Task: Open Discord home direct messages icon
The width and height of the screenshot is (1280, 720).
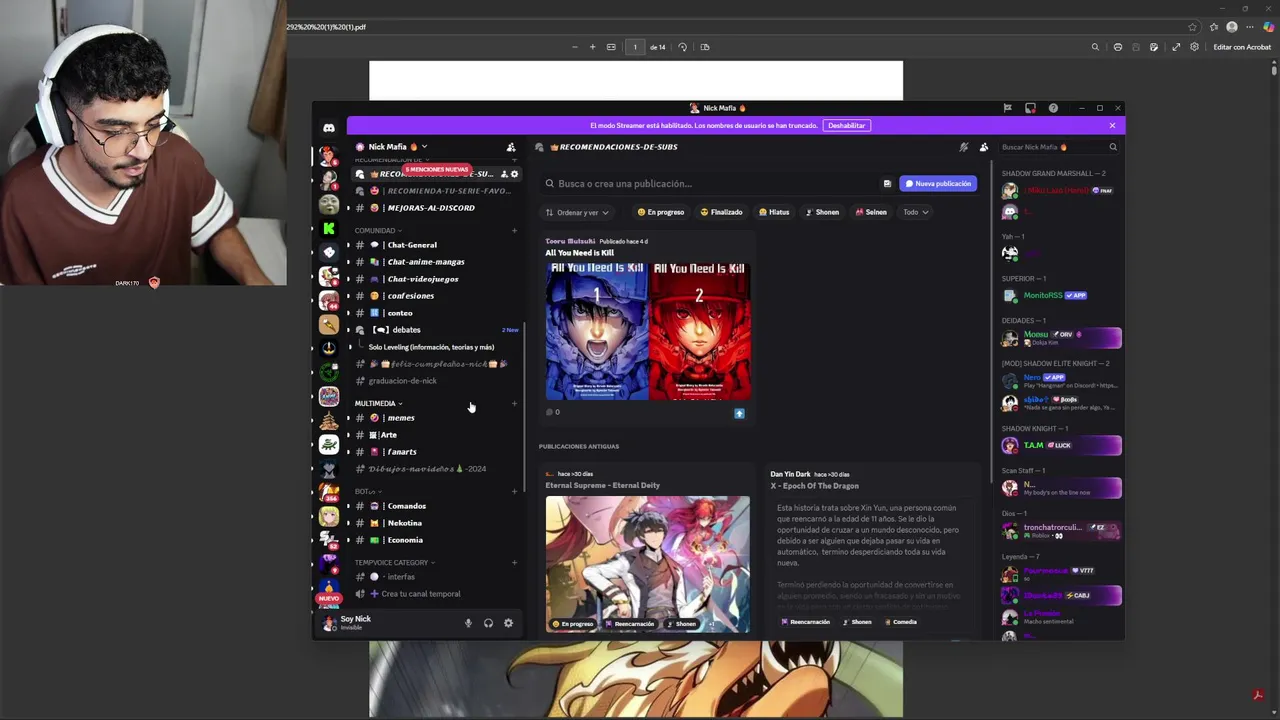Action: pyautogui.click(x=329, y=128)
